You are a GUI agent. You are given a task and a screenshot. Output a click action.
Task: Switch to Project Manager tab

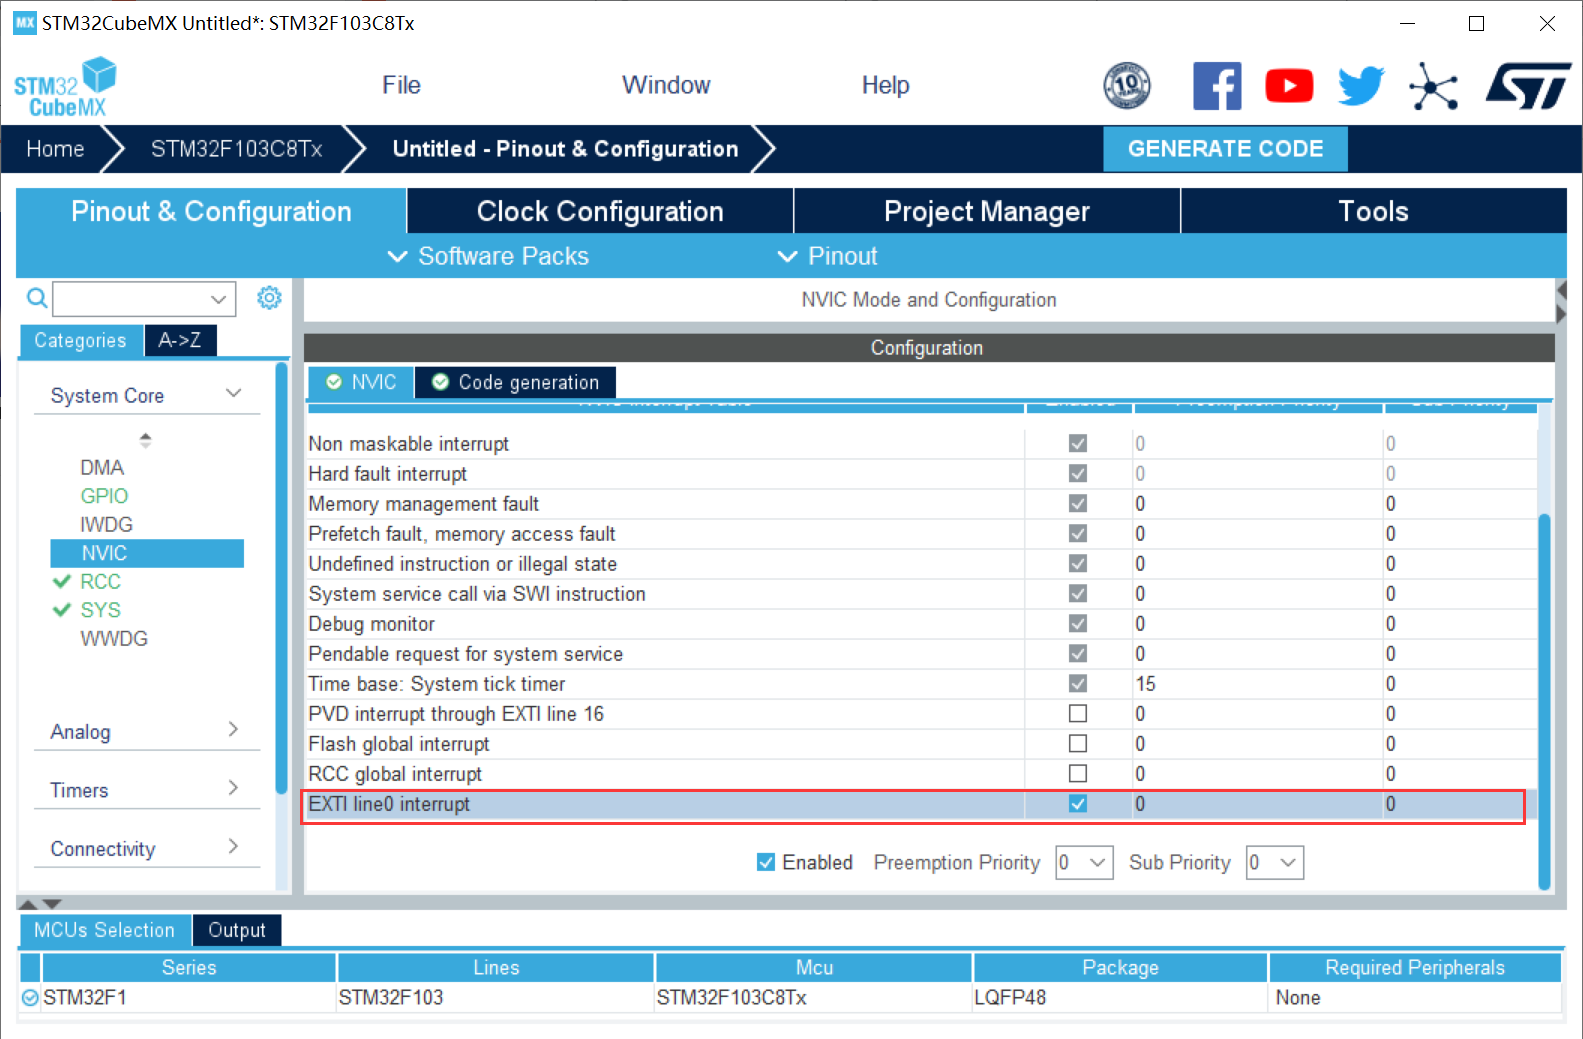(x=987, y=211)
